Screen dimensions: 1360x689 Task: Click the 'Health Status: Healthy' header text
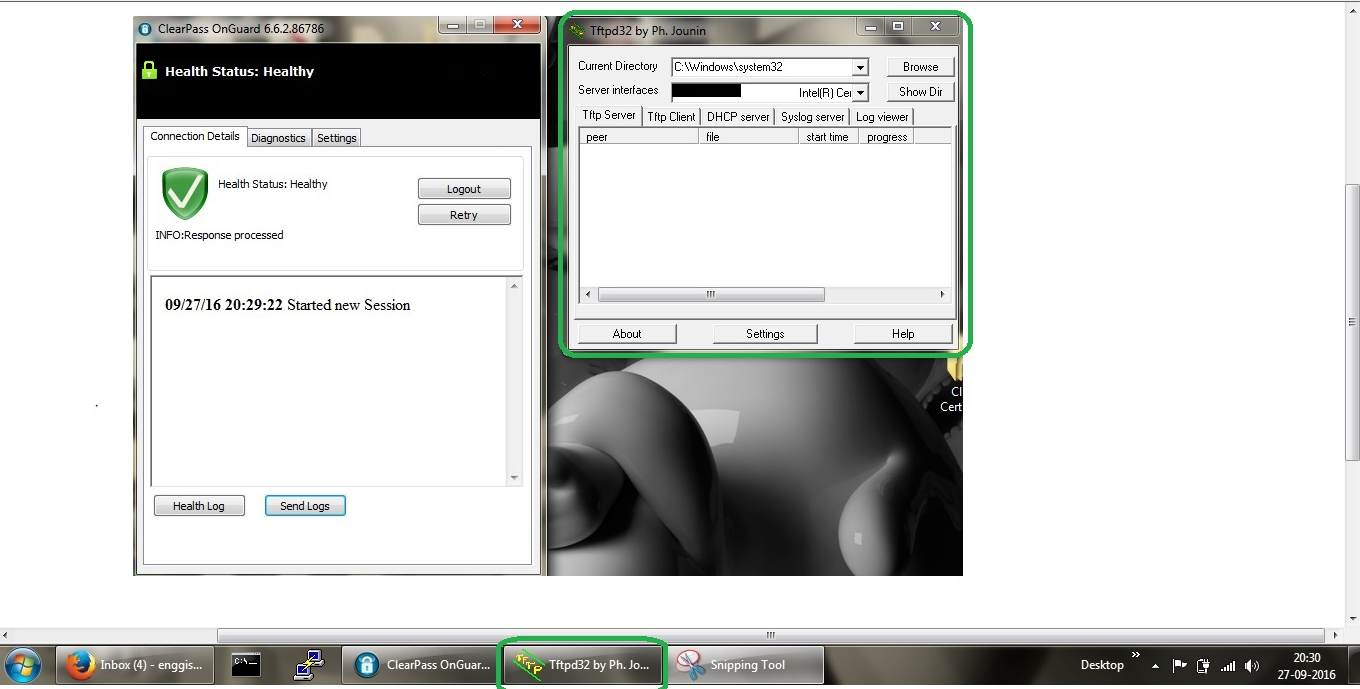[239, 71]
